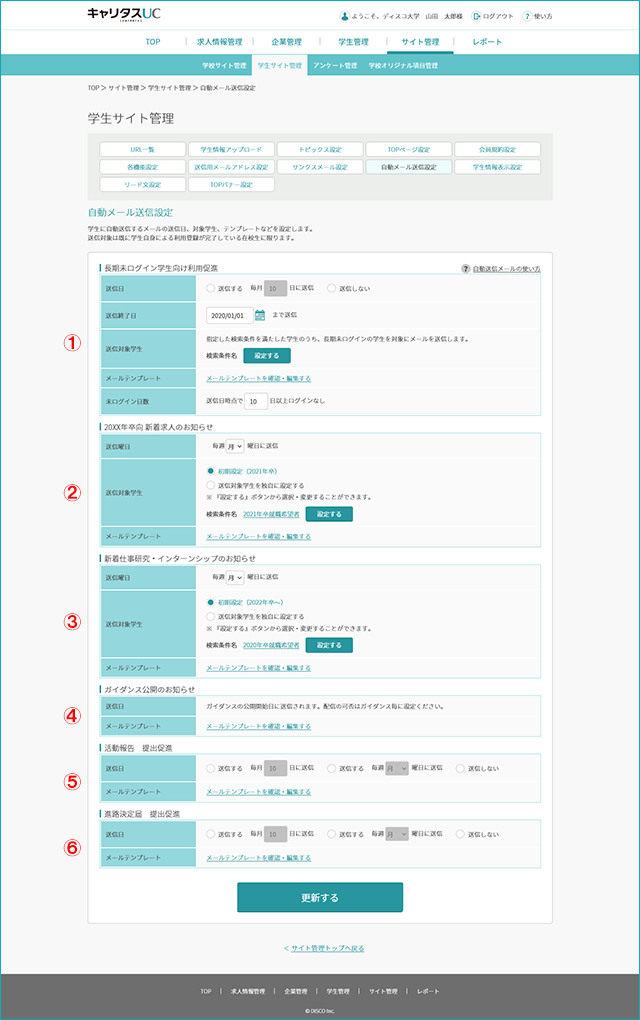Open weekday dropdown in 活動報告 section
640x1020 pixels.
[x=397, y=768]
